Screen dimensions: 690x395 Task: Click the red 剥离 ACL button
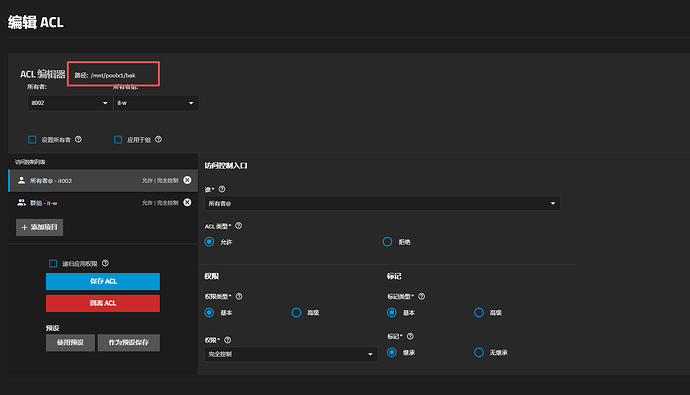(103, 303)
